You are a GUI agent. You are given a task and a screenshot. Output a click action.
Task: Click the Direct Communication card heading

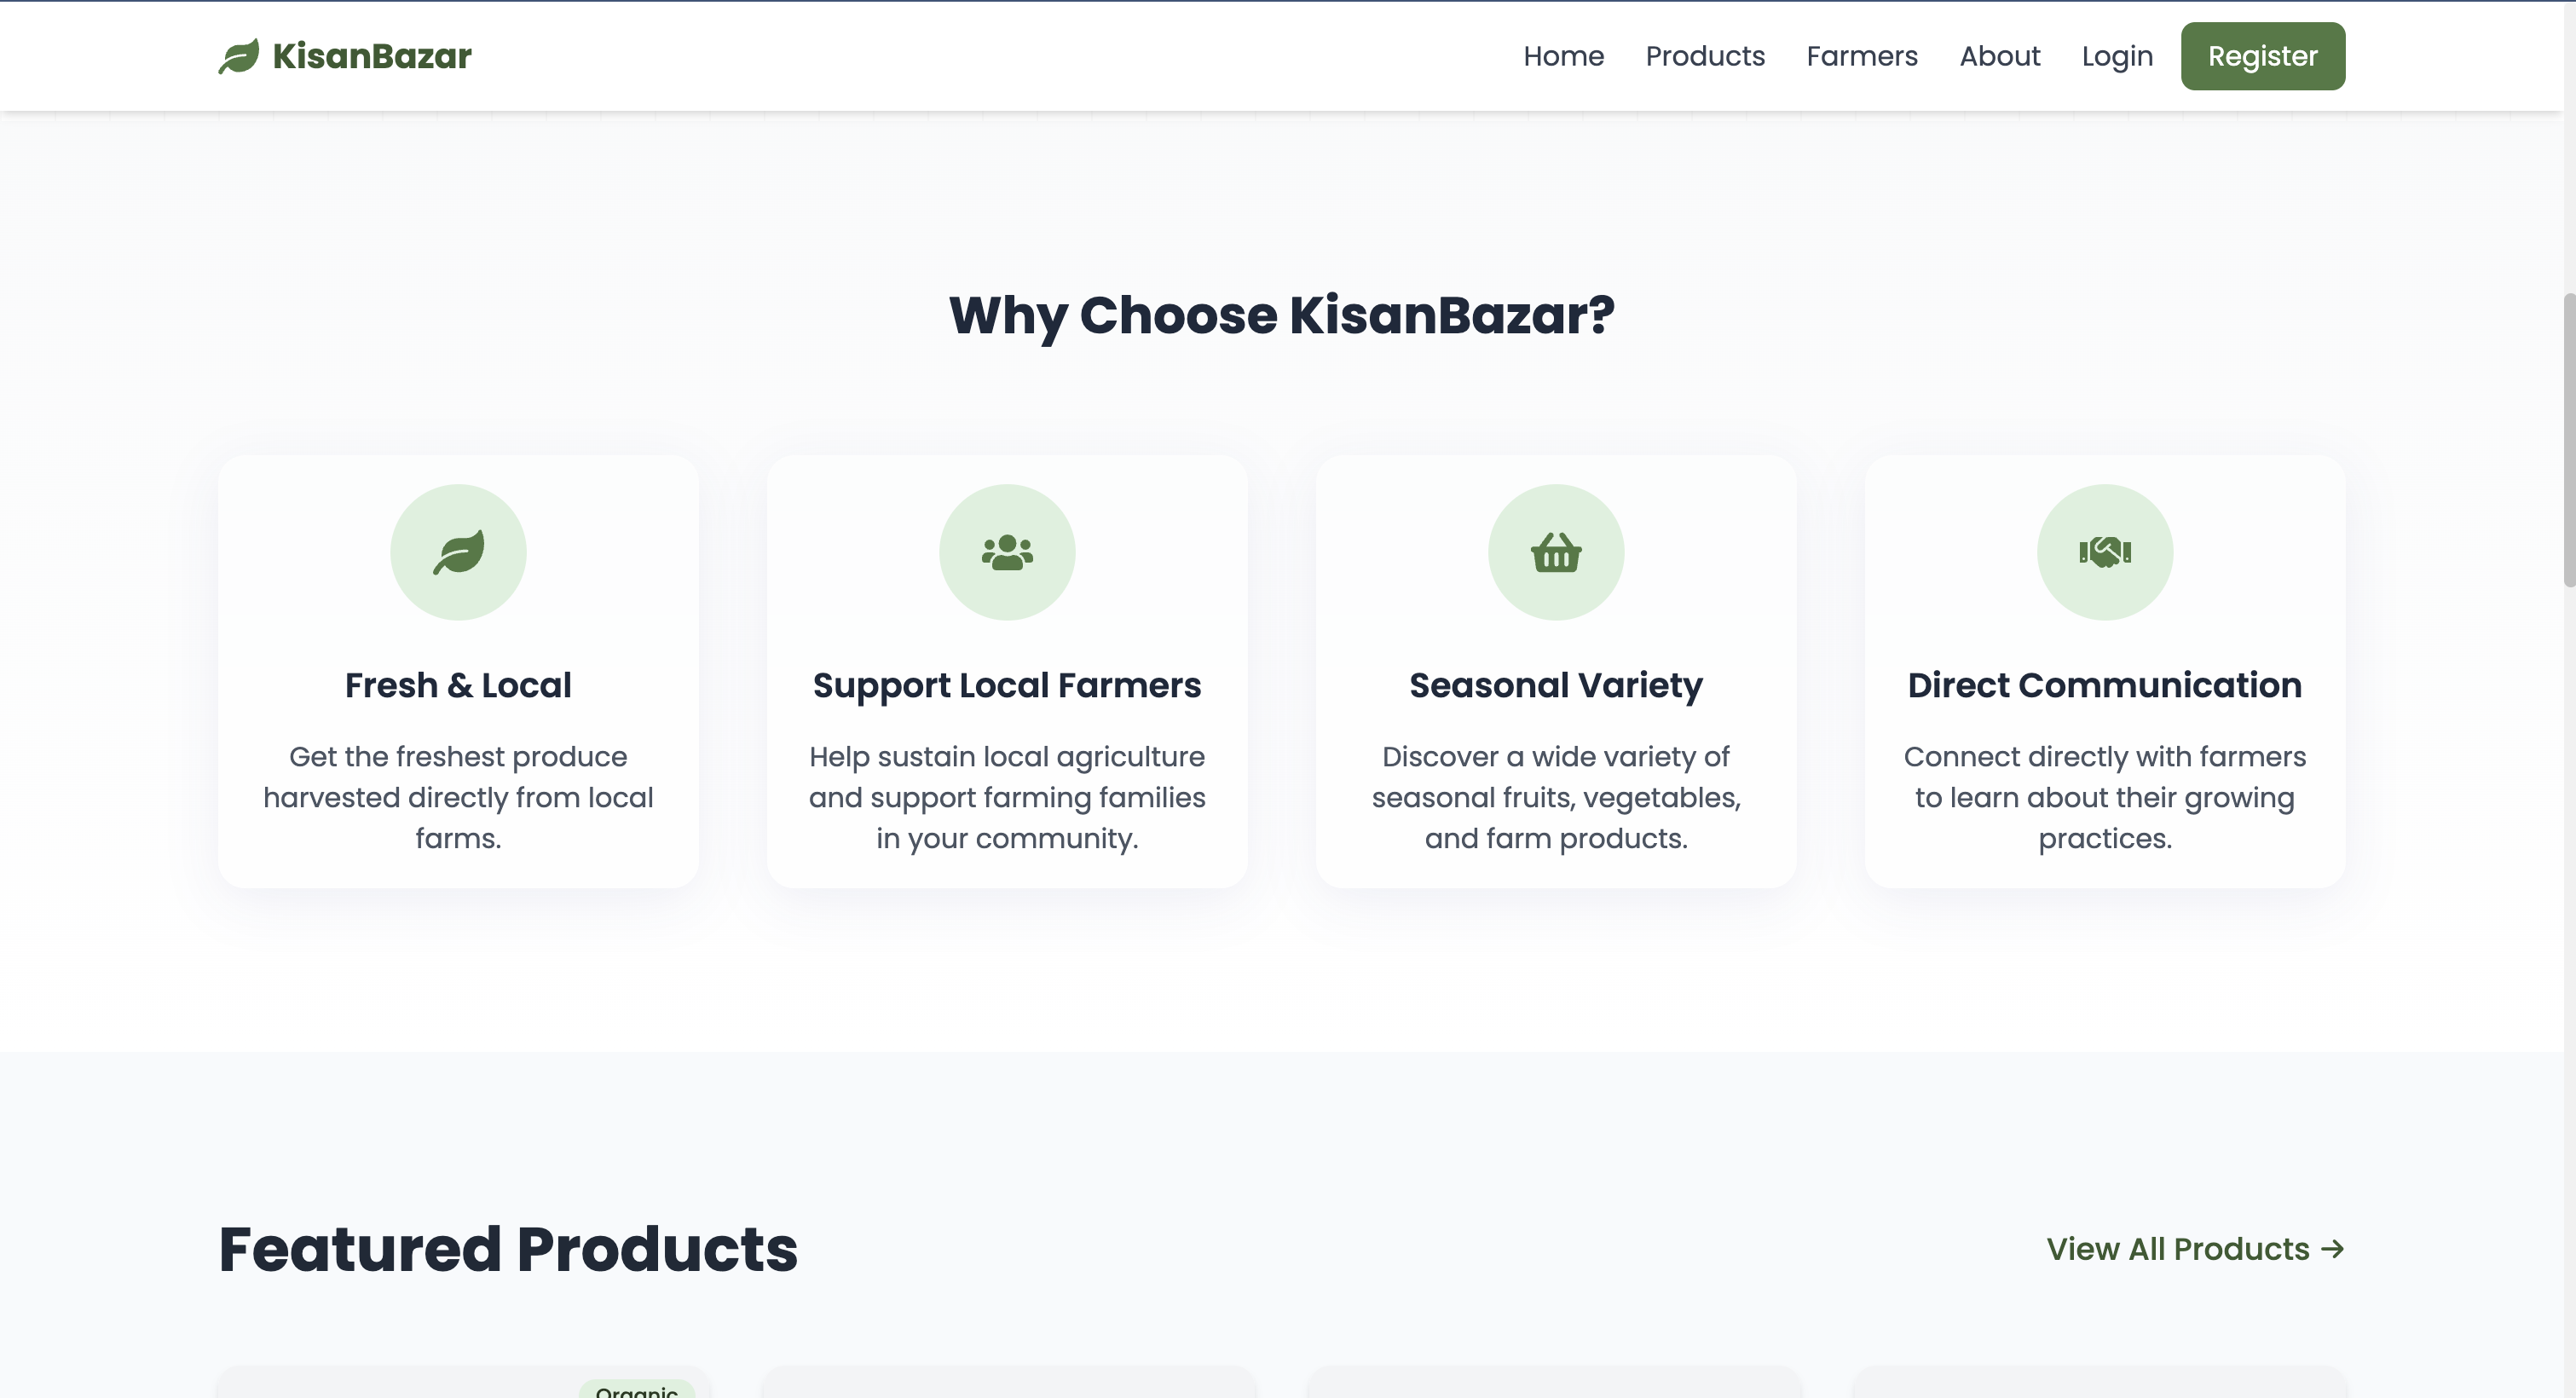[x=2105, y=685]
